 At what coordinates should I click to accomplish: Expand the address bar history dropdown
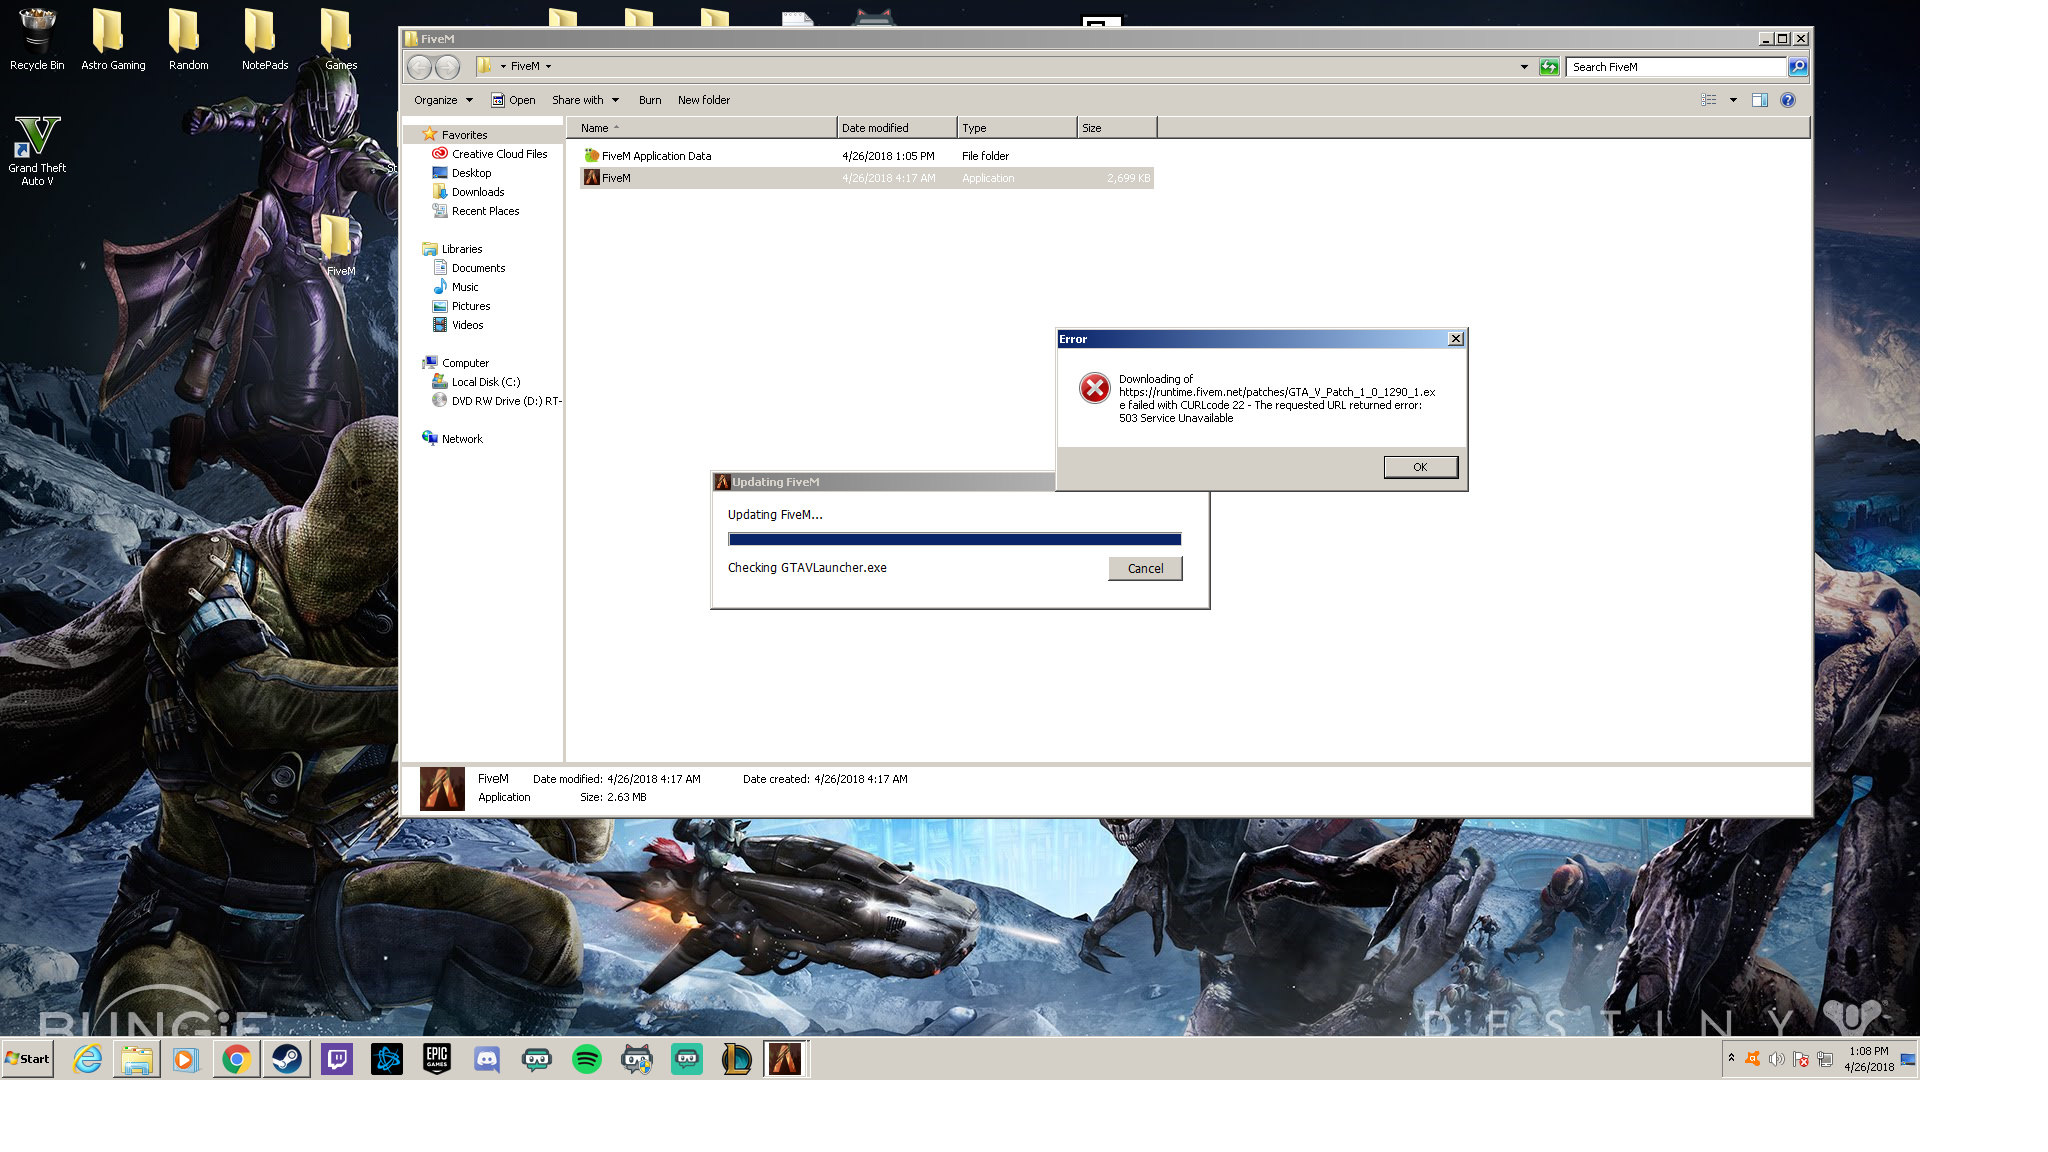tap(1524, 67)
